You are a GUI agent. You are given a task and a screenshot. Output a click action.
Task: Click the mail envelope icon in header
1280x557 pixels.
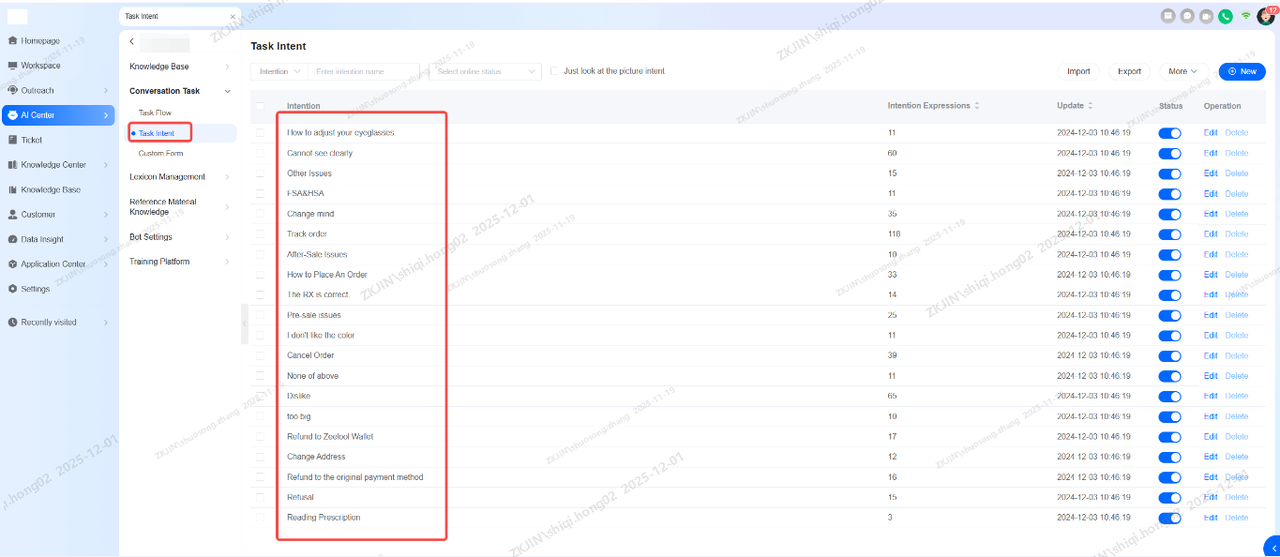pyautogui.click(x=1168, y=16)
